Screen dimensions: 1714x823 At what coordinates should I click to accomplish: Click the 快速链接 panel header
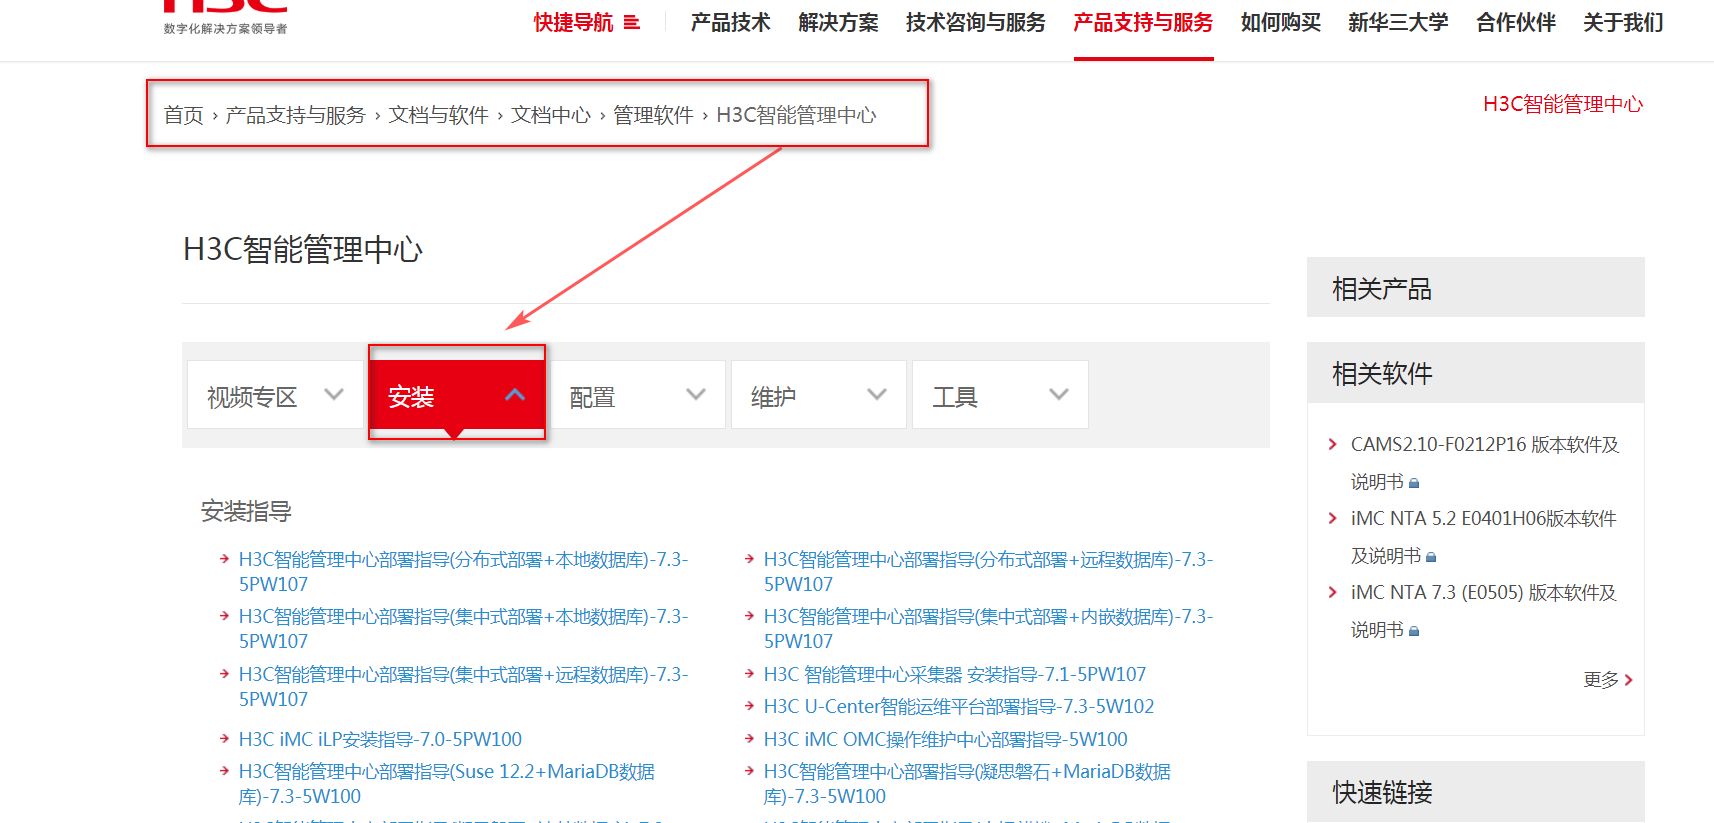coord(1476,792)
